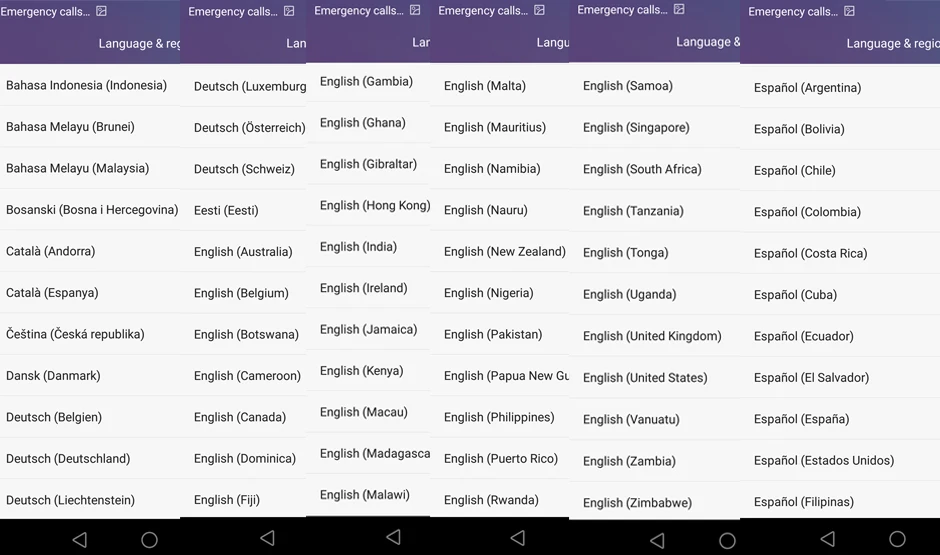Tap the home circle below Deutsch (Liechtenstein)
The image size is (940, 555).
pyautogui.click(x=149, y=540)
